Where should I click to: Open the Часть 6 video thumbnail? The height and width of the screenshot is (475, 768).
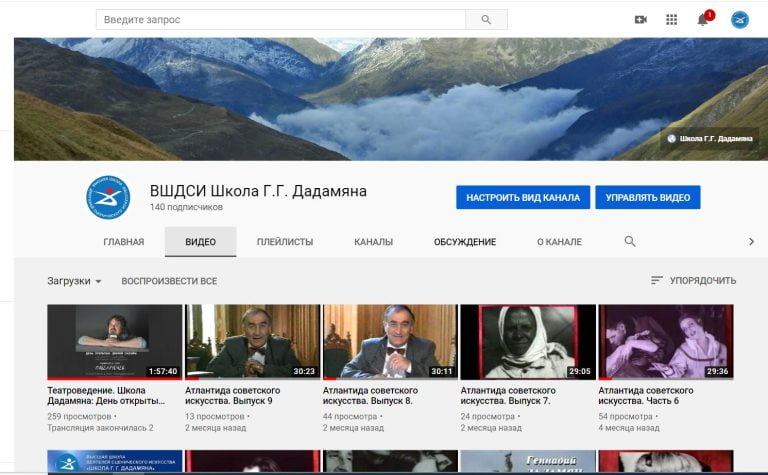click(666, 342)
